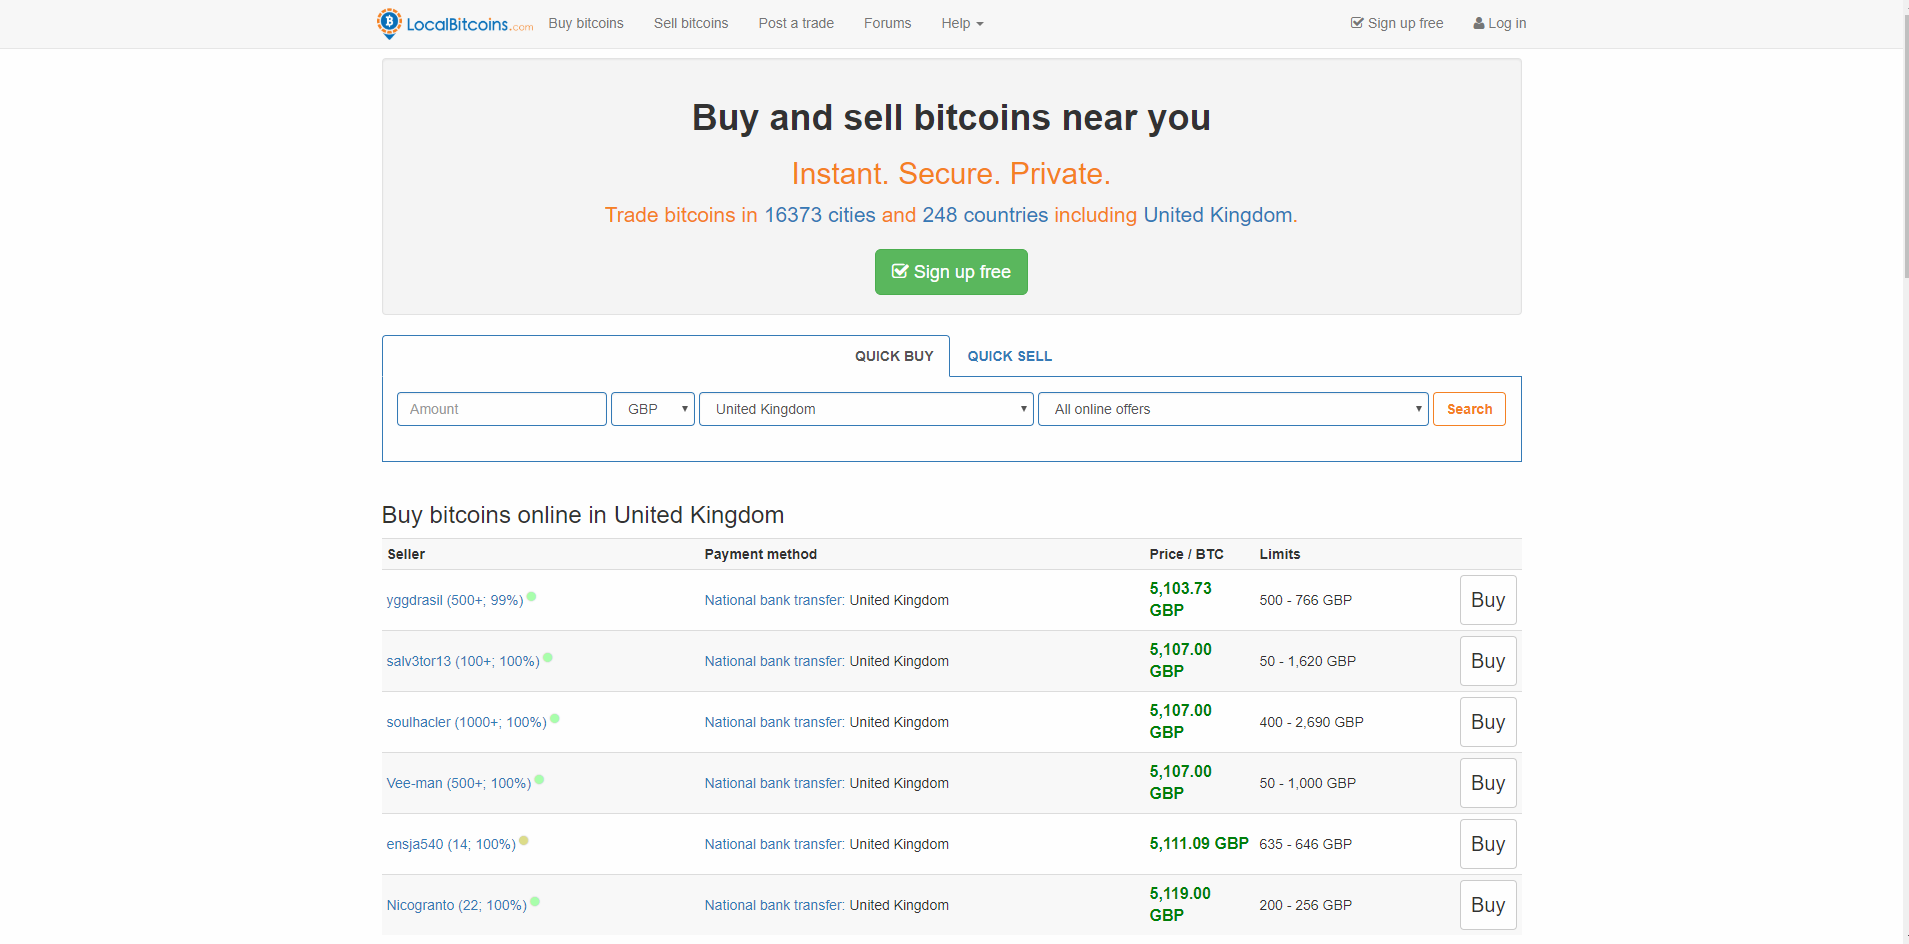Open seller Vee-man profile
Image resolution: width=1909 pixels, height=944 pixels.
tap(459, 783)
